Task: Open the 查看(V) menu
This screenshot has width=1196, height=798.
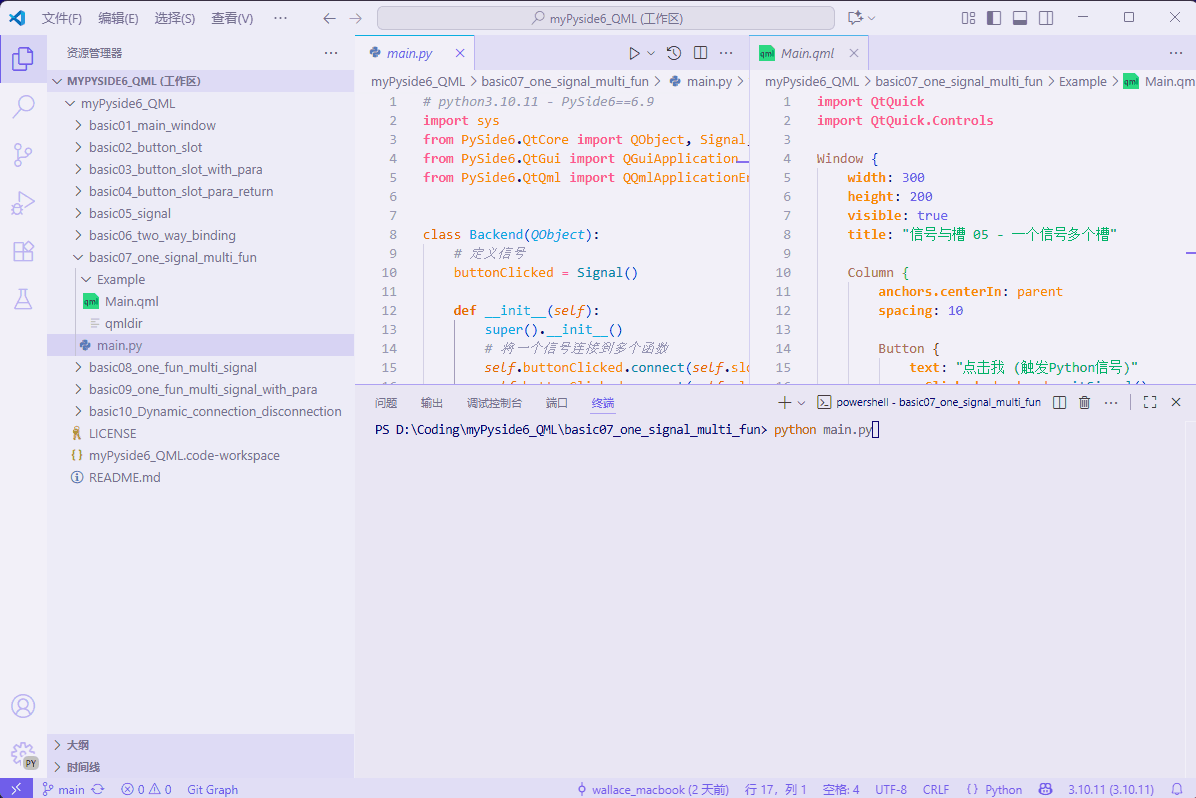Action: tap(232, 18)
